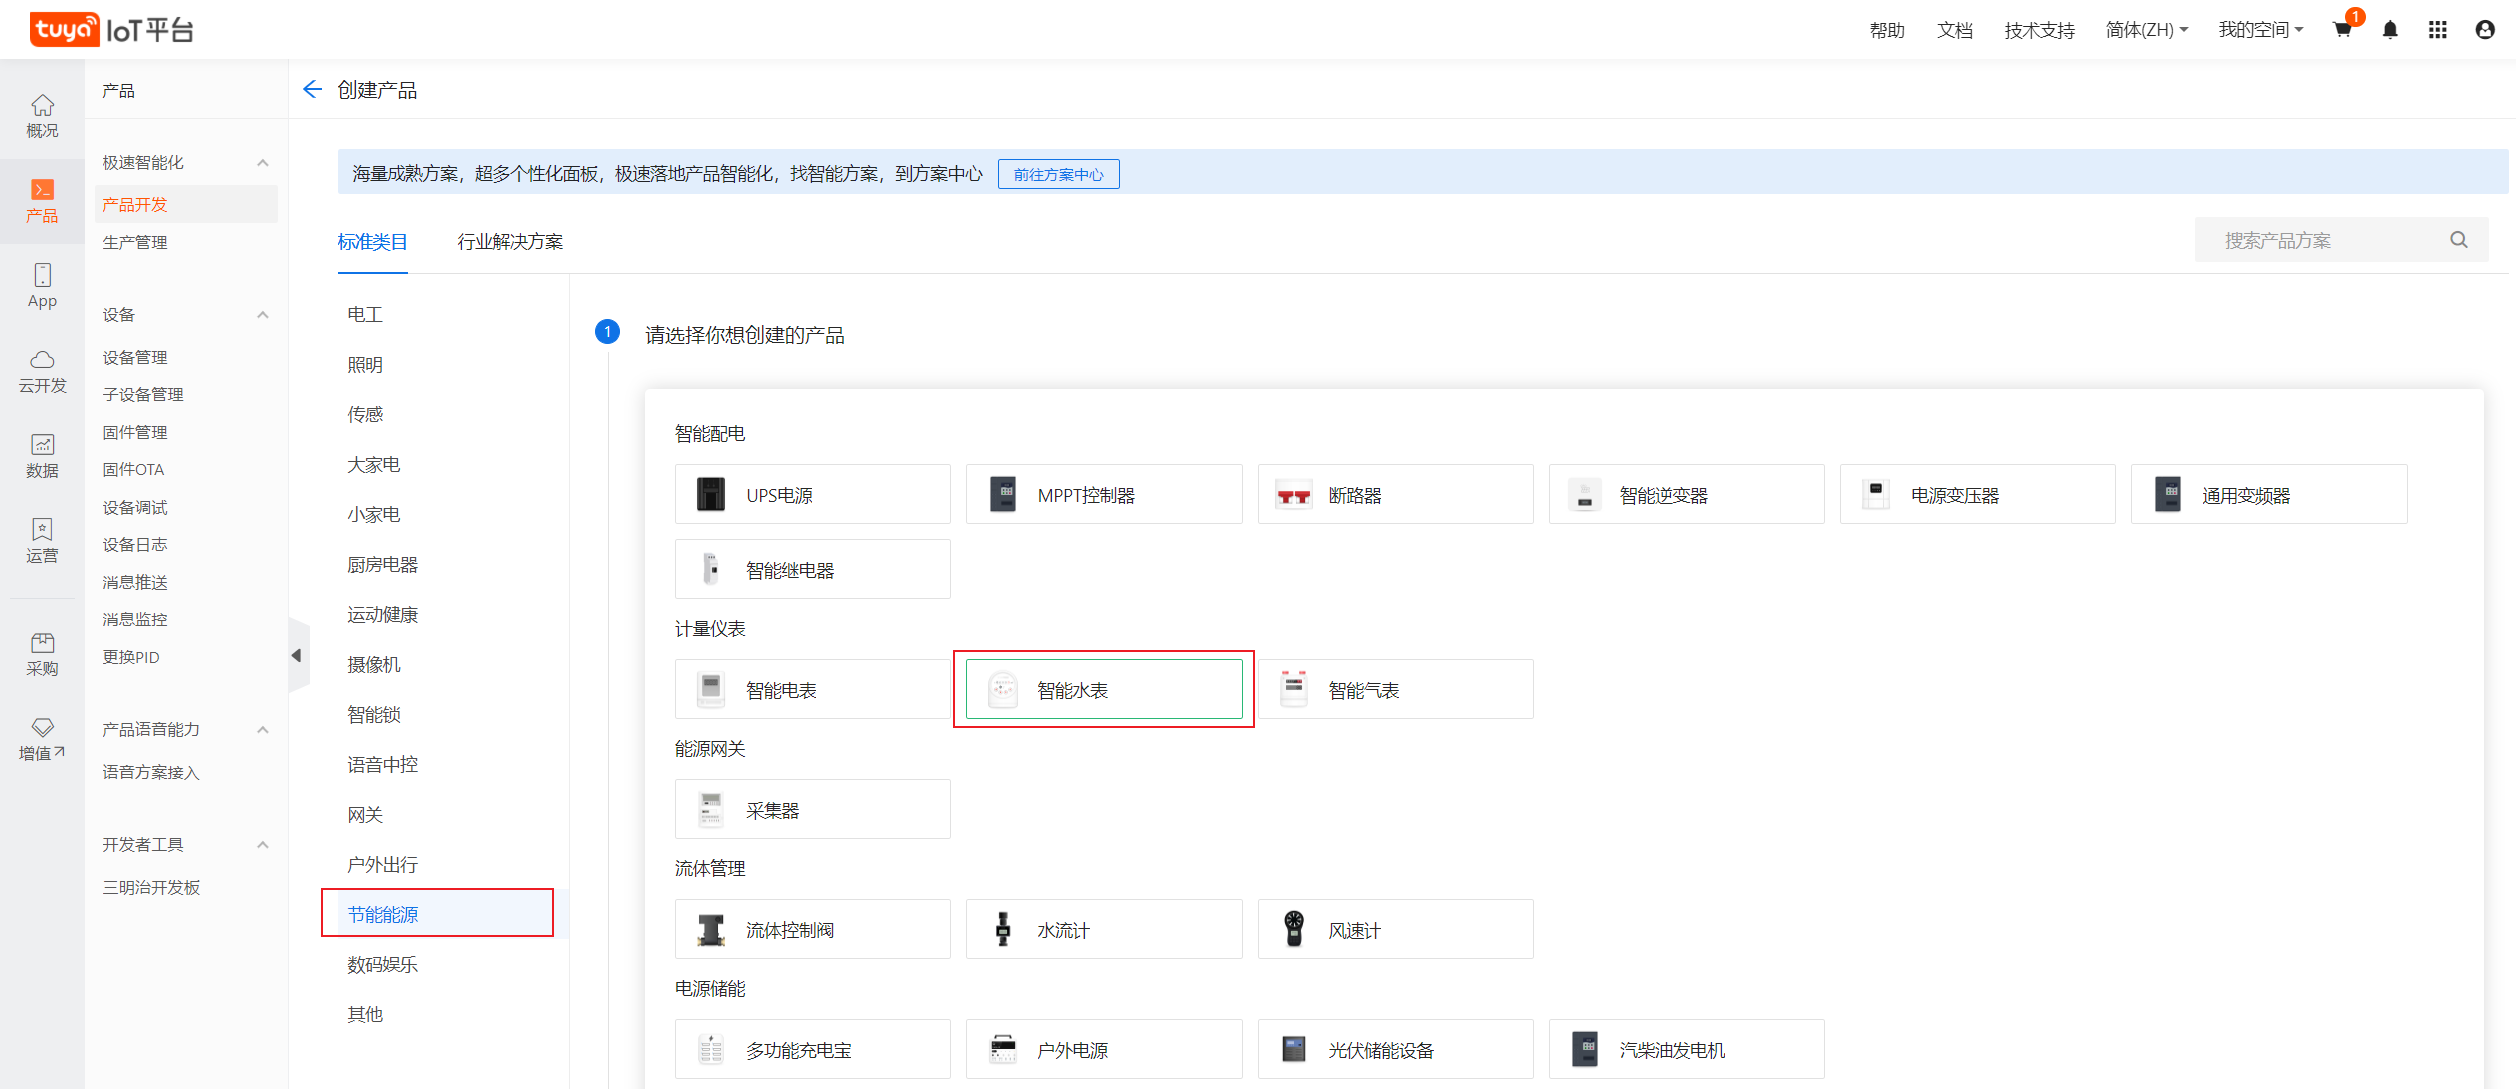
Task: Click the shopping cart icon
Action: (2342, 30)
